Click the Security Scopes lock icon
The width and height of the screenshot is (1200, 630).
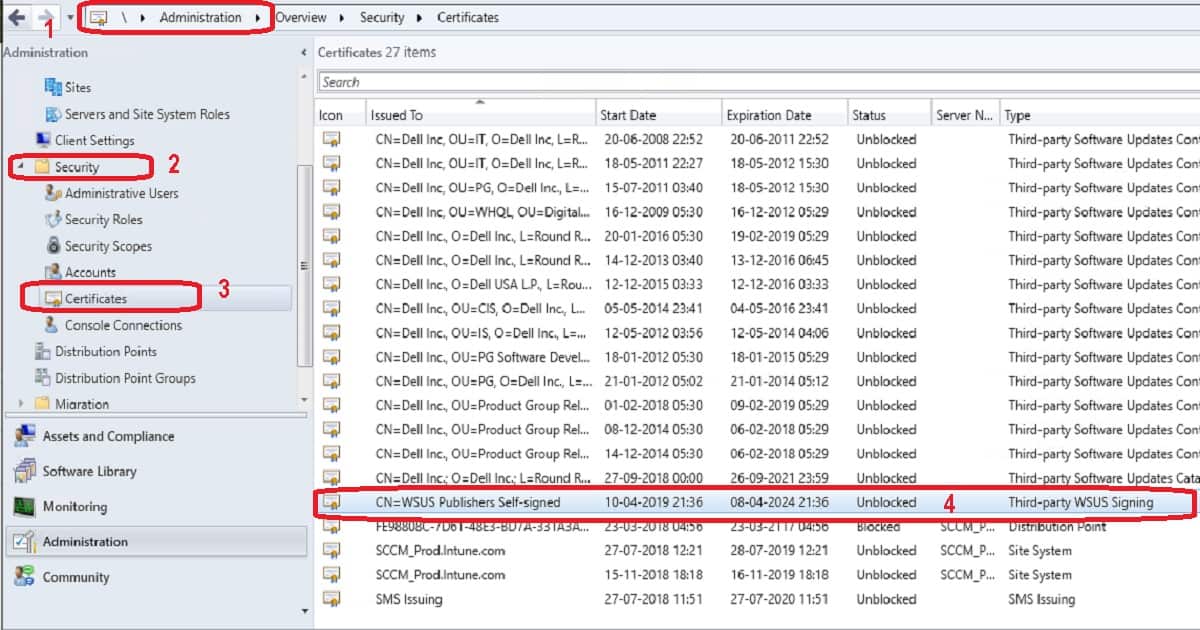point(53,246)
